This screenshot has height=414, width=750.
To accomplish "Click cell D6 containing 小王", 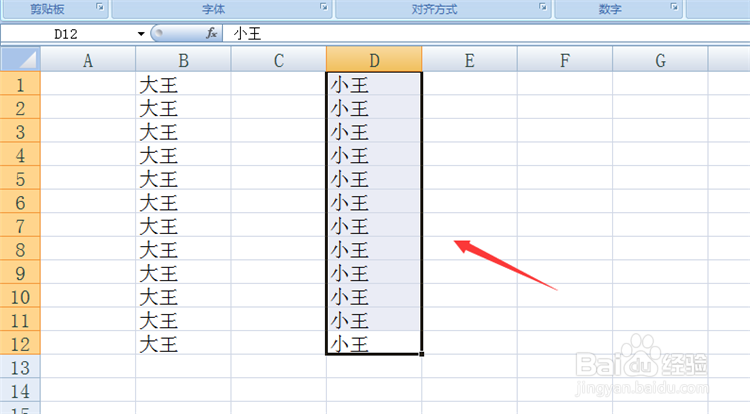I will [374, 202].
